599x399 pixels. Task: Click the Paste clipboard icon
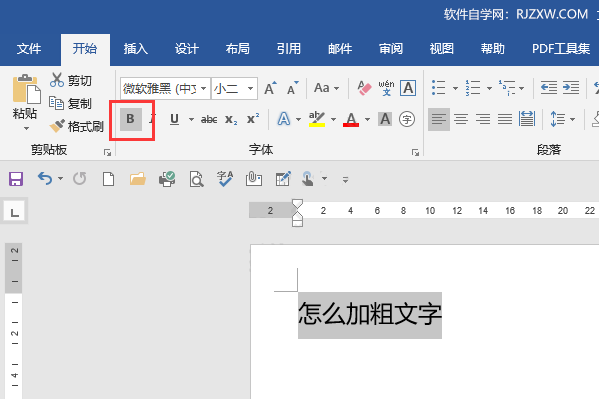coord(26,89)
